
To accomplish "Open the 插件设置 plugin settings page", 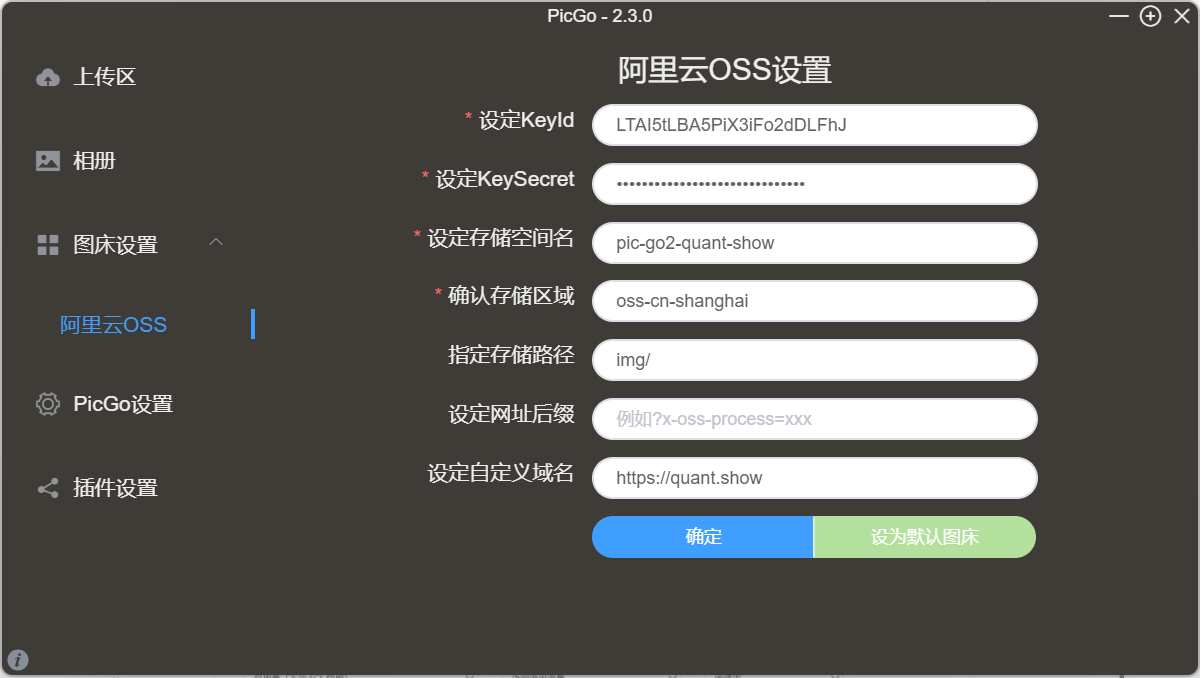I will click(x=115, y=488).
